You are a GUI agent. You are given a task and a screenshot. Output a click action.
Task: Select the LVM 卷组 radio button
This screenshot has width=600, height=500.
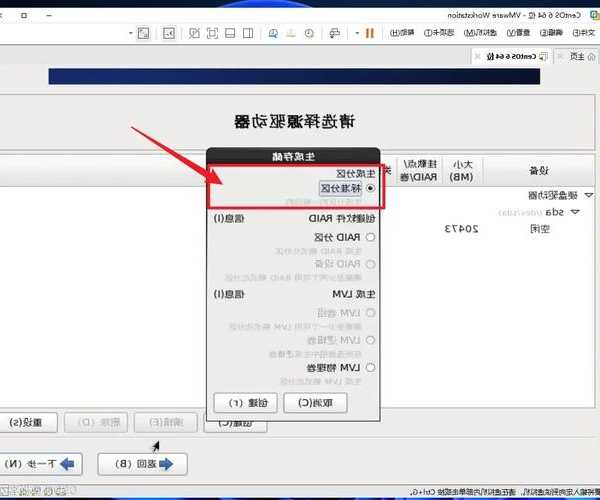(370, 313)
